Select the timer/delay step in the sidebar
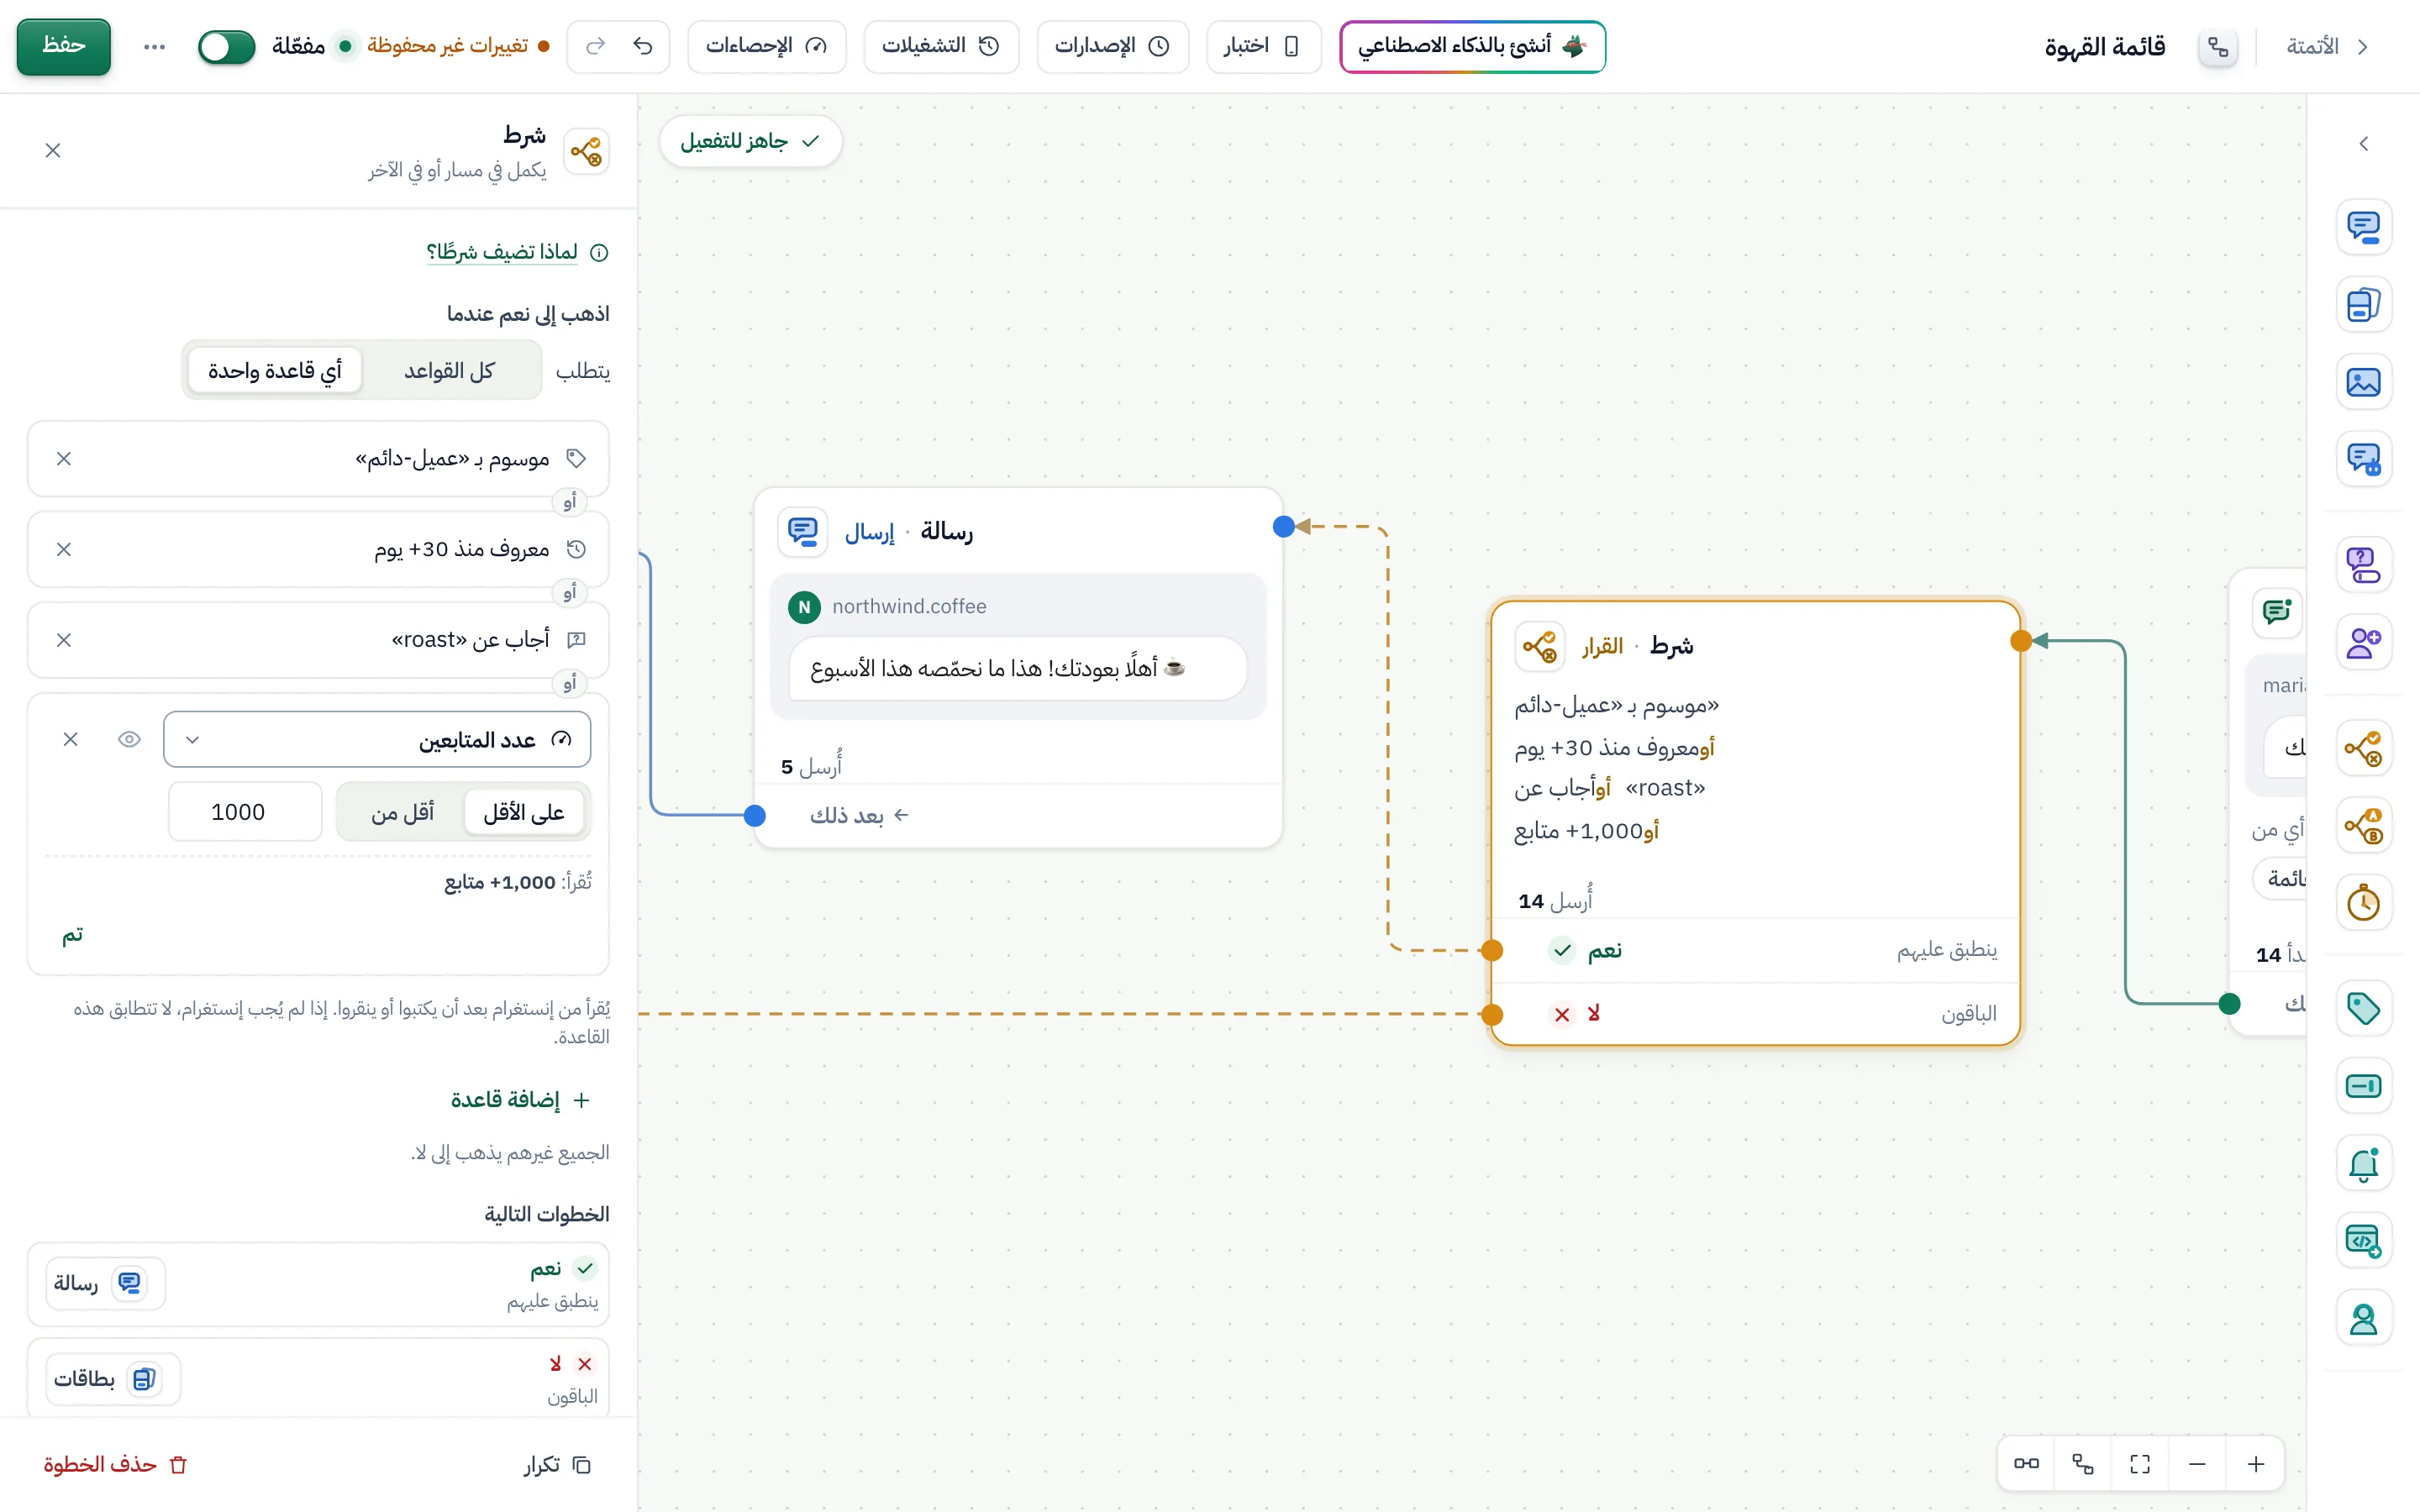 pyautogui.click(x=2363, y=902)
